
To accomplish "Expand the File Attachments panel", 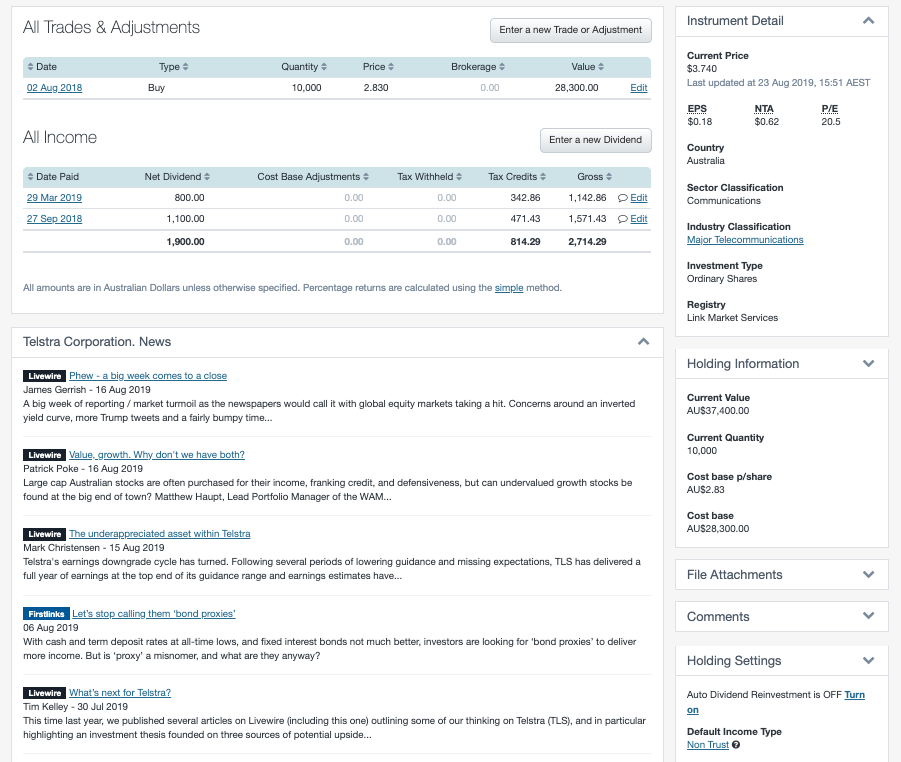I will (869, 574).
